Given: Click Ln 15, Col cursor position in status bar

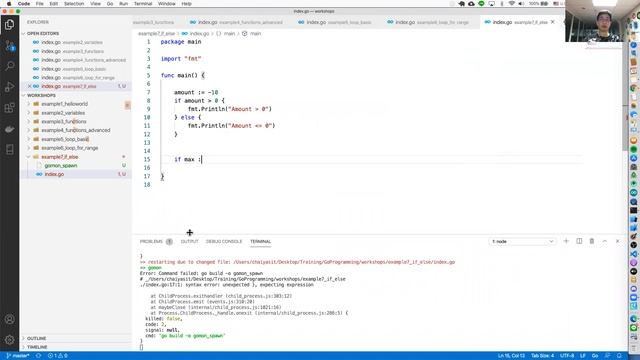Looking at the screenshot, I should [511, 356].
